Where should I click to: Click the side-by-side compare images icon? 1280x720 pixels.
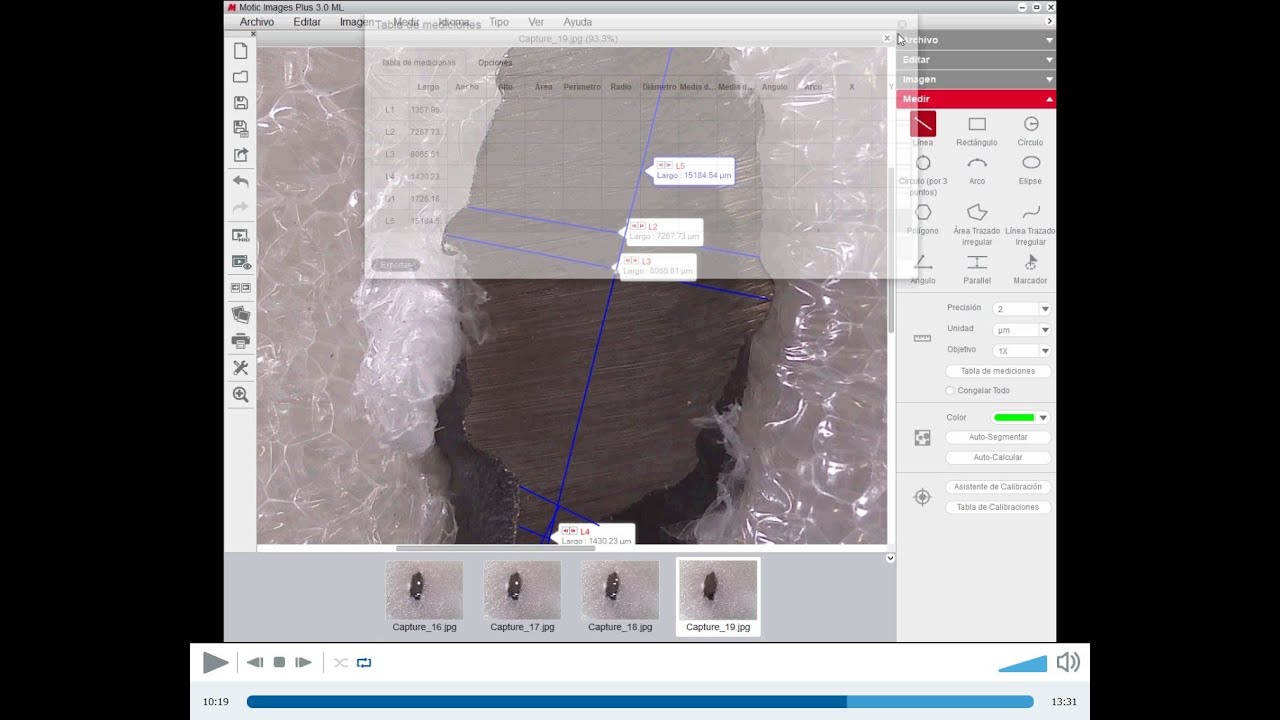[240, 288]
